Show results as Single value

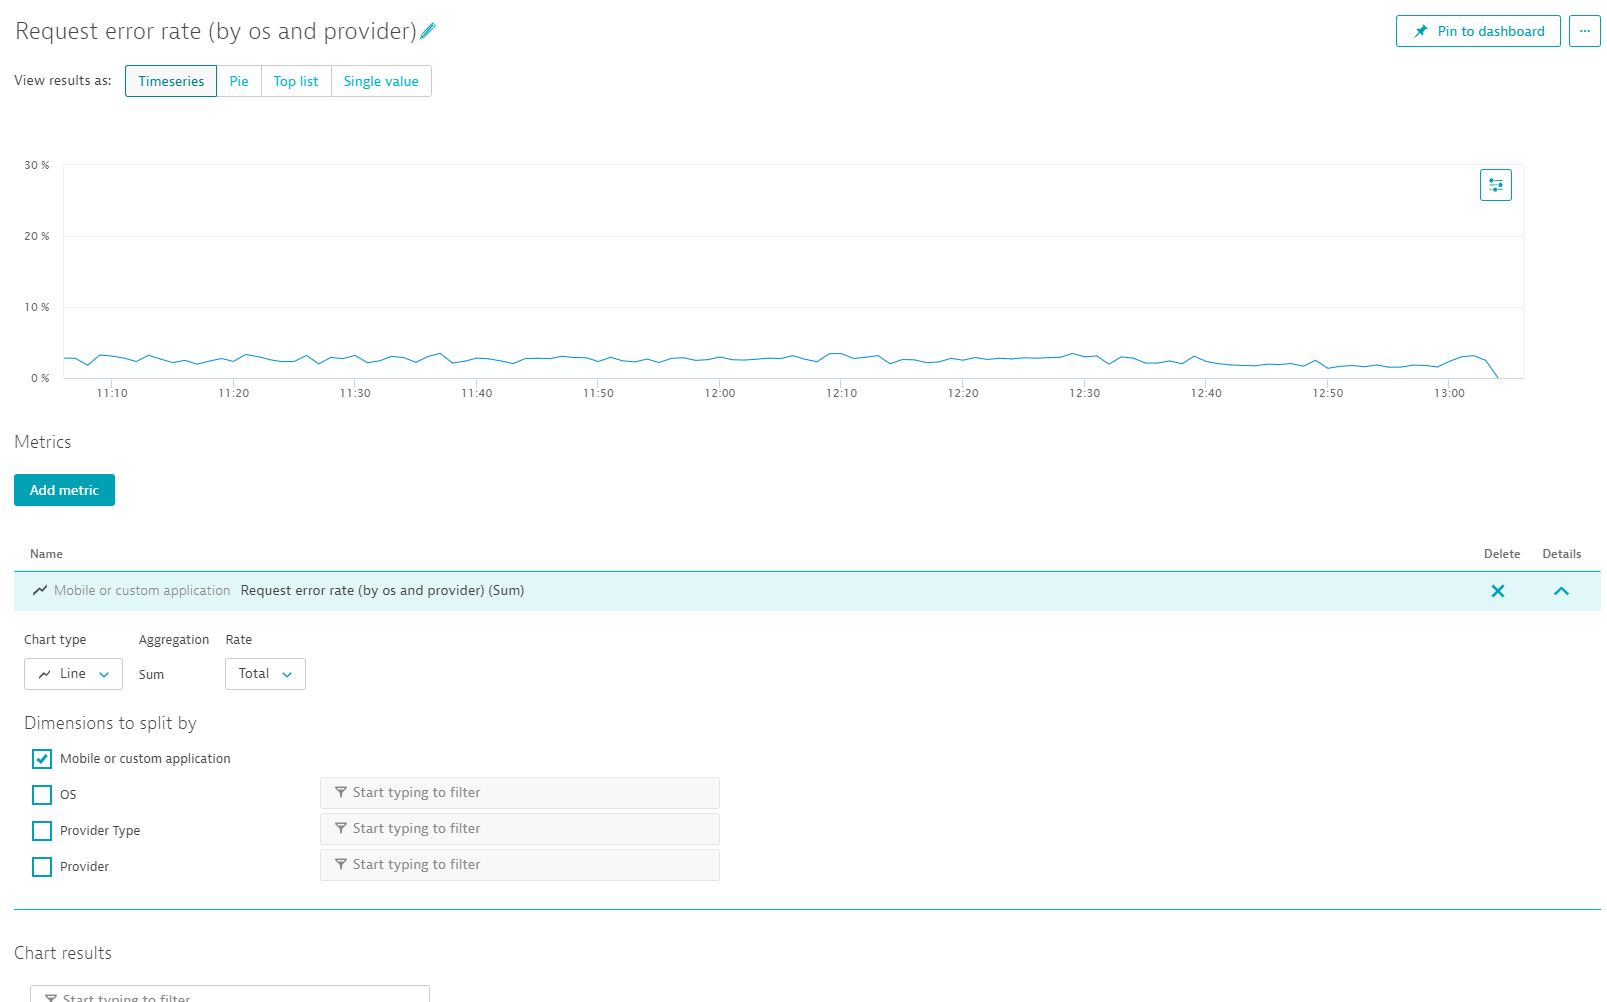tap(381, 81)
